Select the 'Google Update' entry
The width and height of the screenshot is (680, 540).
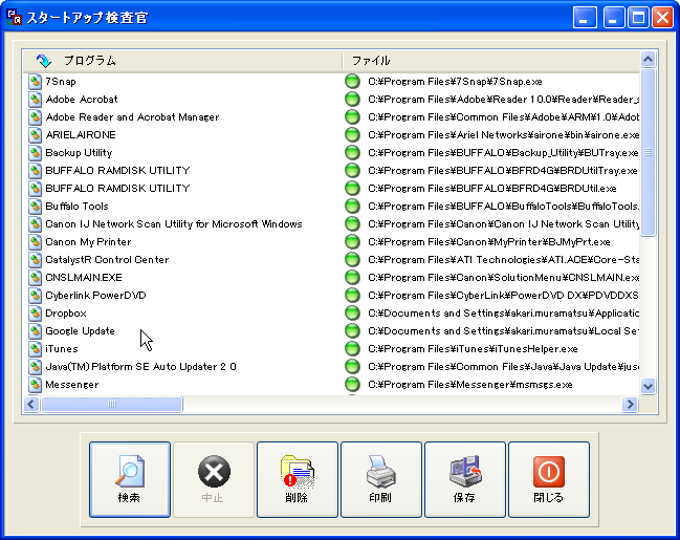coord(80,331)
